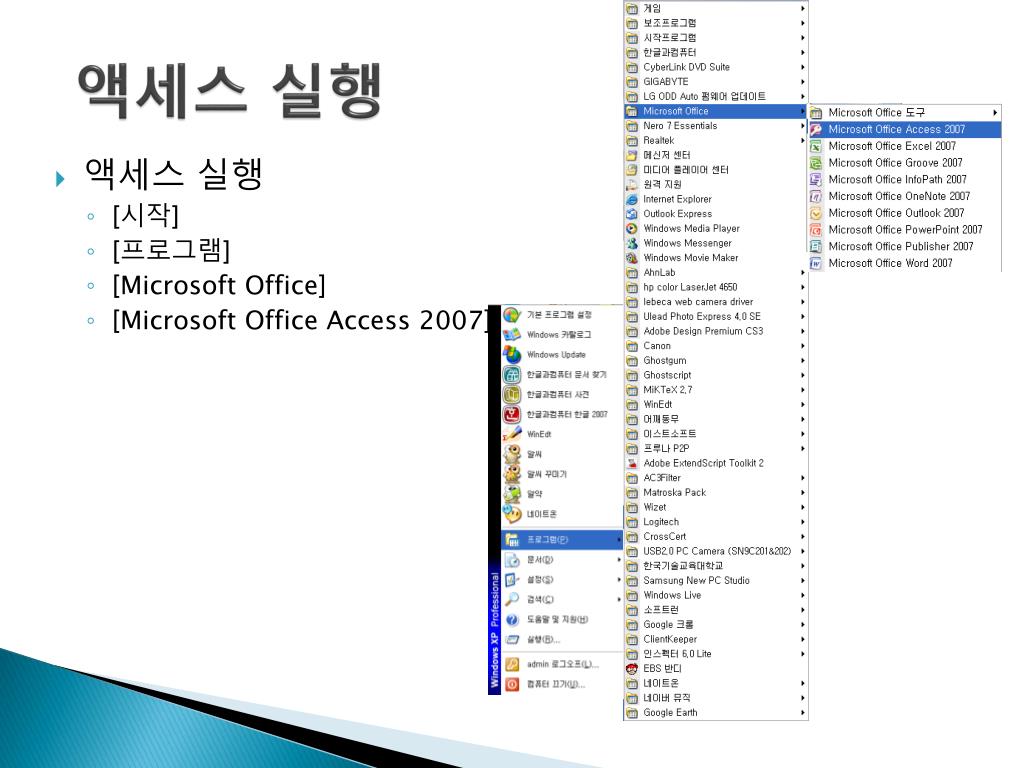Select the Windows Messenger entry
Viewport: 1024px width, 768px height.
click(716, 243)
